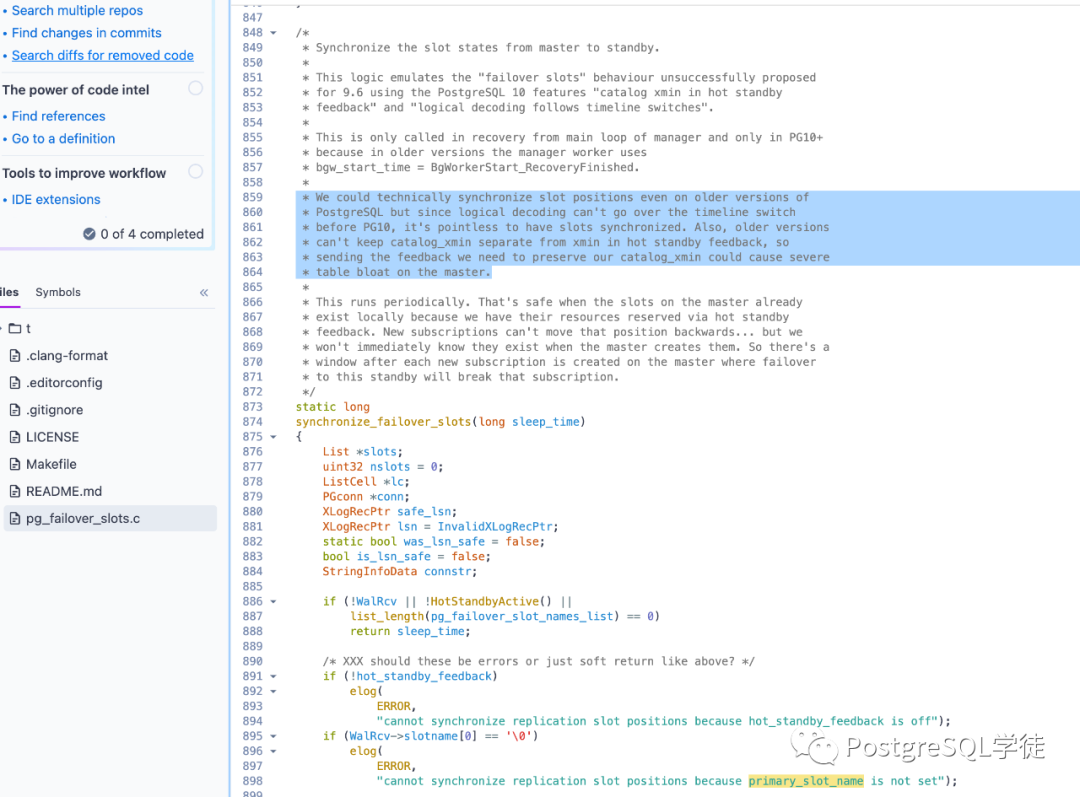Image resolution: width=1080 pixels, height=797 pixels.
Task: Click the '0 of 4 completed' progress text
Action: tap(152, 234)
